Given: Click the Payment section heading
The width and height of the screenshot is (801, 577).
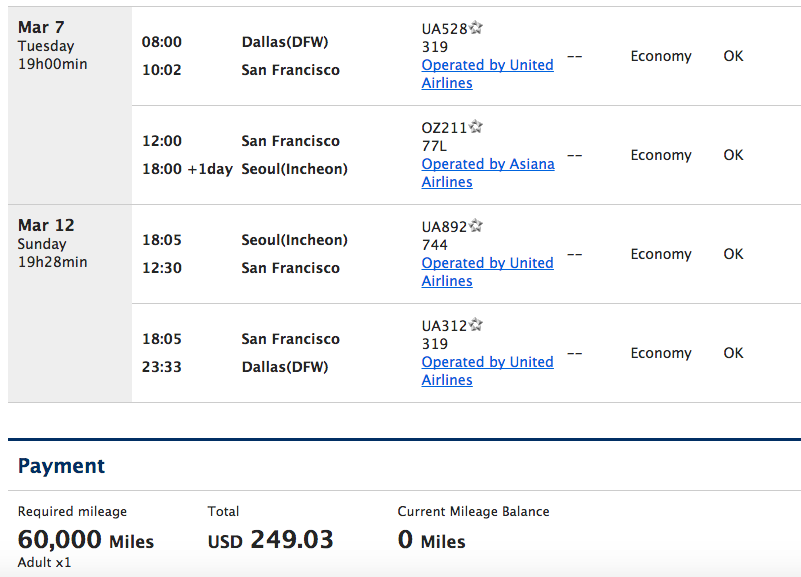Looking at the screenshot, I should coord(61,466).
